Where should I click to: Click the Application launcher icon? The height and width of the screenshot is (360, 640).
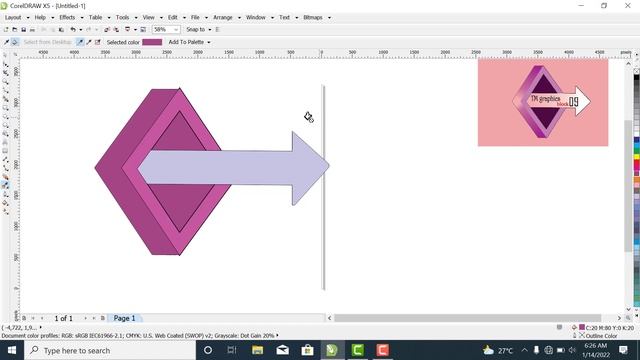128,29
